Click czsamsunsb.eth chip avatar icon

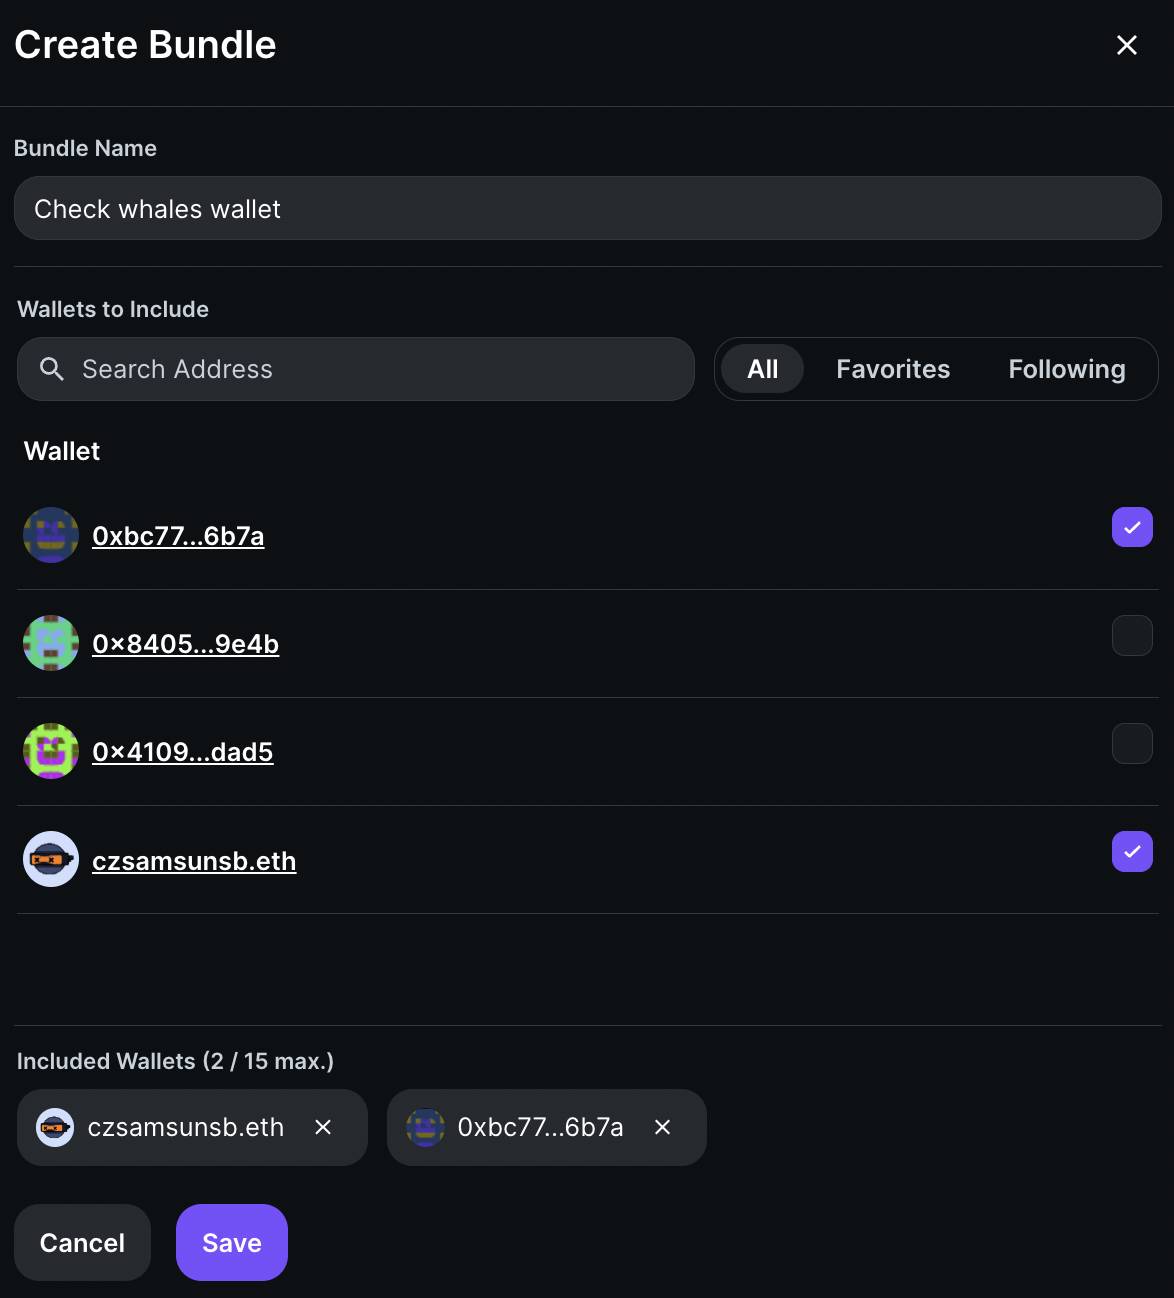tap(55, 1127)
